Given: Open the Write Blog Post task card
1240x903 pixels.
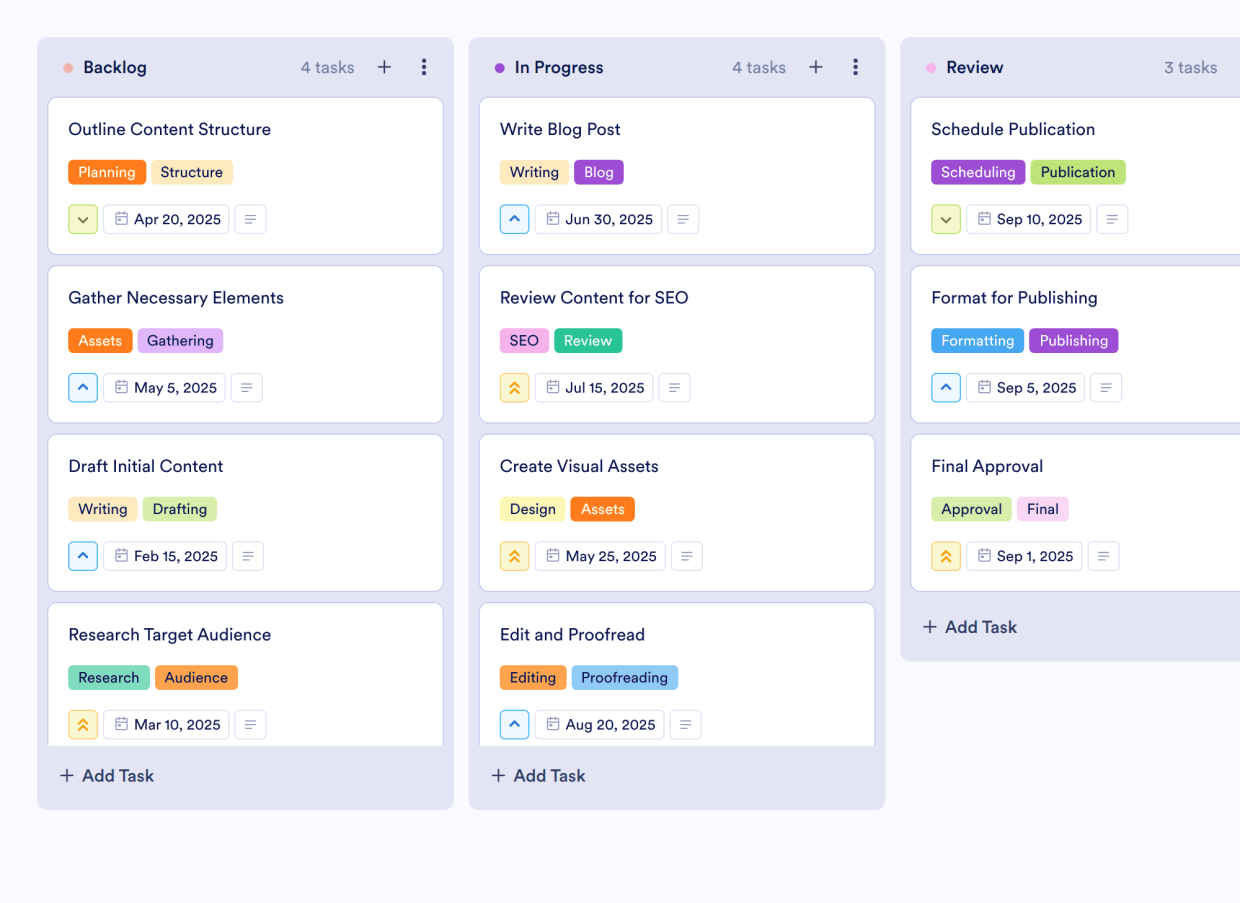Looking at the screenshot, I should pyautogui.click(x=560, y=129).
